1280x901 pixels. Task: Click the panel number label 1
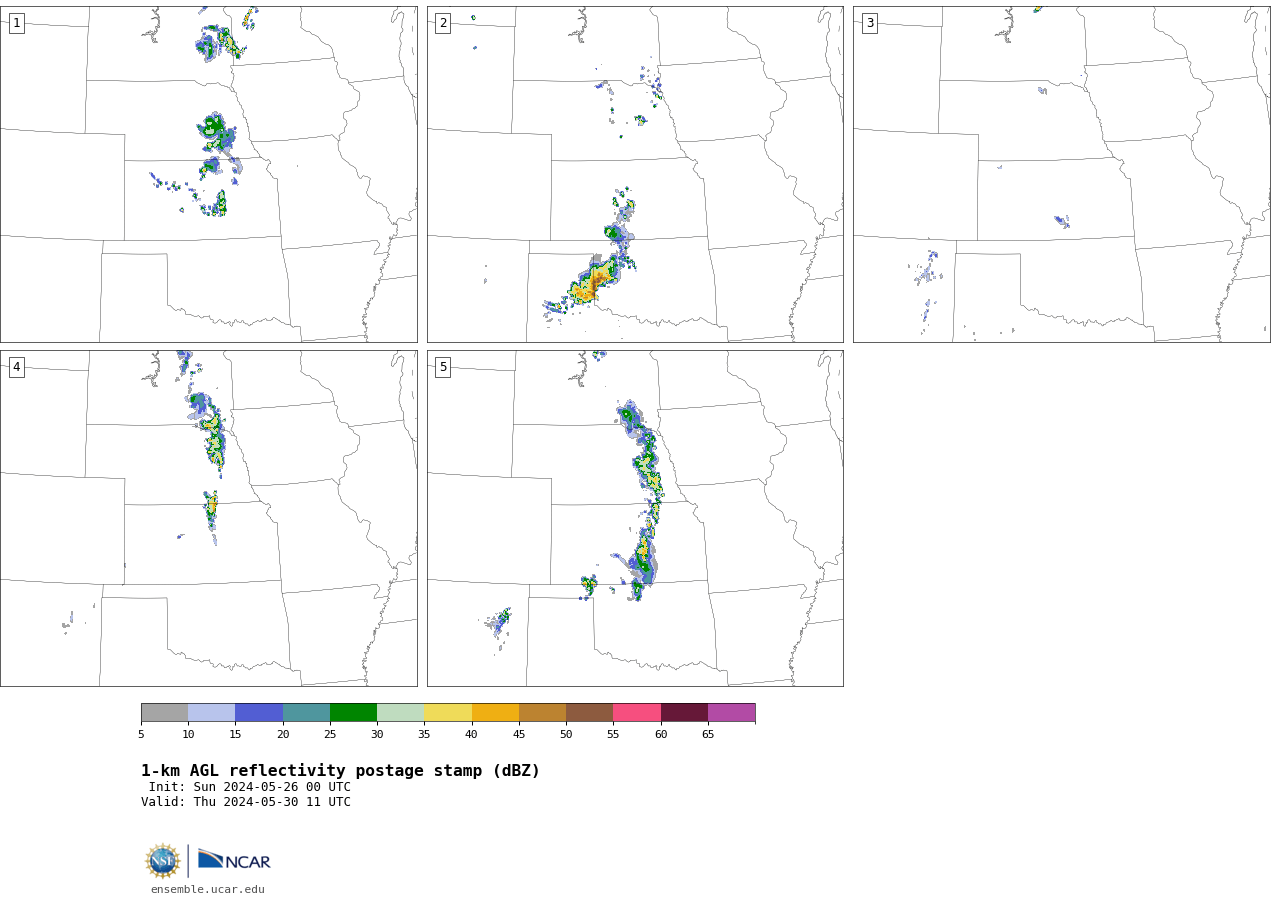pos(16,23)
